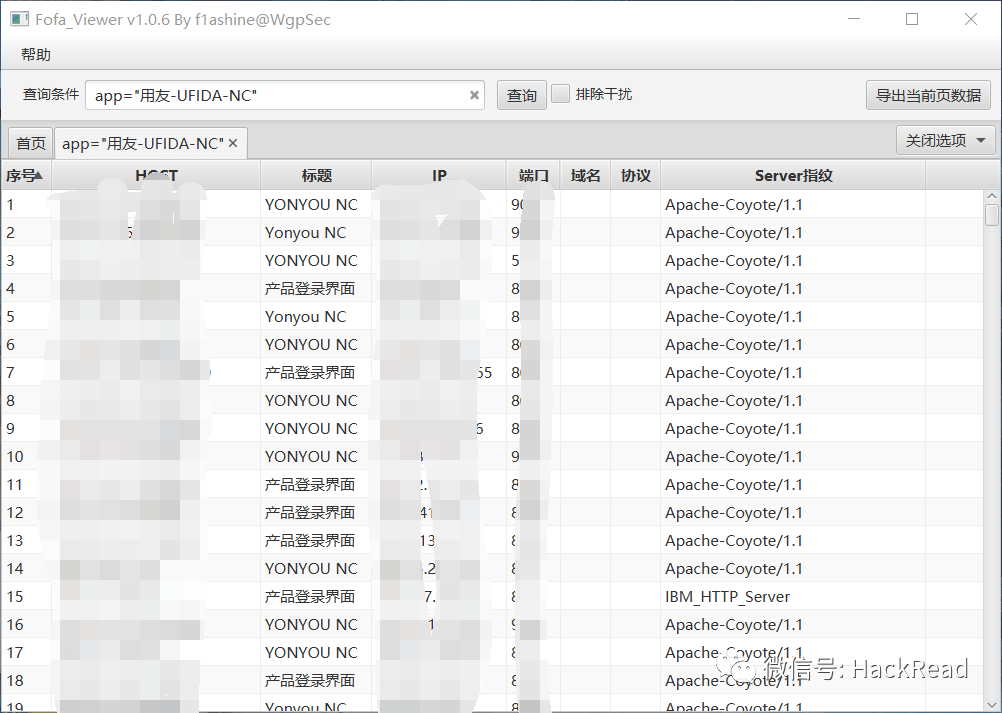Open the 帮助 menu
This screenshot has width=1002, height=713.
click(35, 54)
